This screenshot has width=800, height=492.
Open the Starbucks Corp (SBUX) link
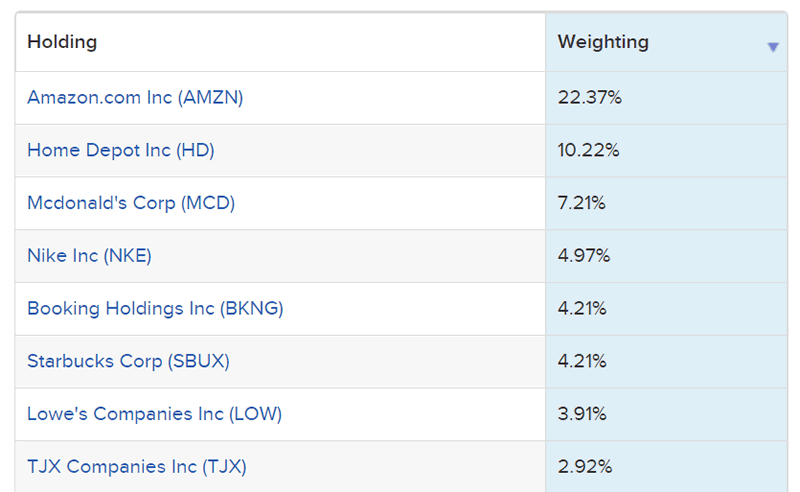point(128,361)
